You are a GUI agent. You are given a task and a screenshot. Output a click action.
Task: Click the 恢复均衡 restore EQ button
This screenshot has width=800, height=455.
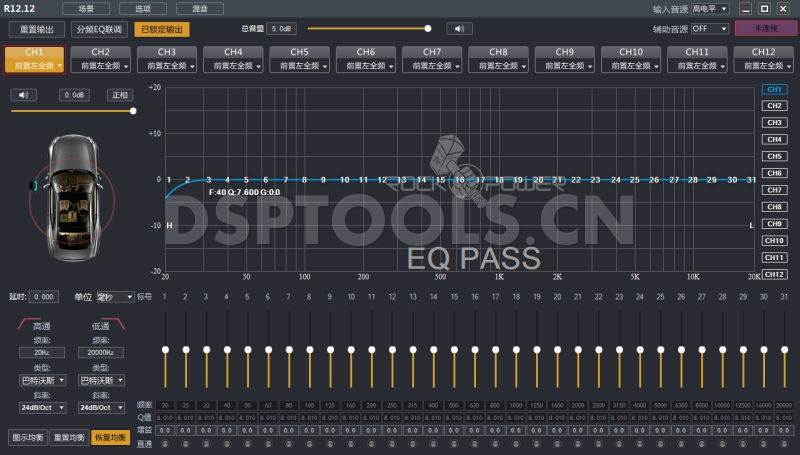coord(110,437)
